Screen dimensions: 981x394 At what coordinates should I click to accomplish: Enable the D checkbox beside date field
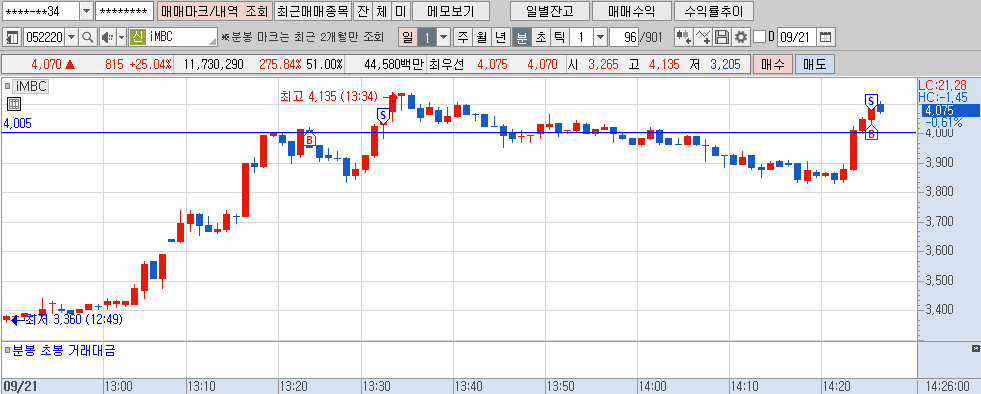tap(760, 37)
